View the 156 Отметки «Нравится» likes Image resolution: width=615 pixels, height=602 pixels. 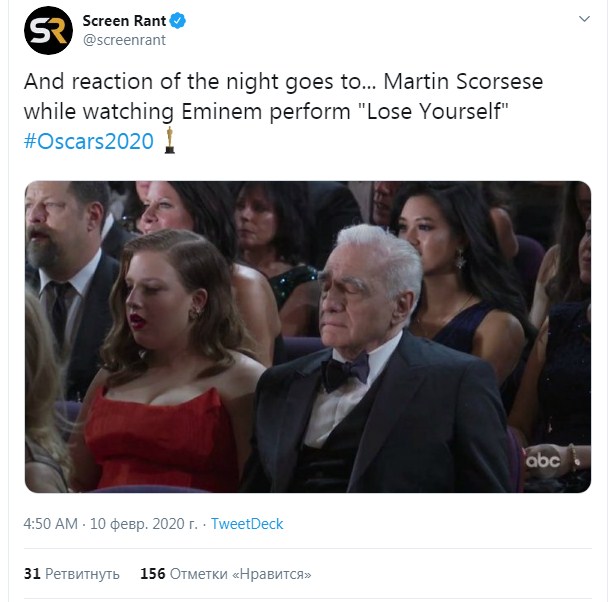(x=225, y=574)
